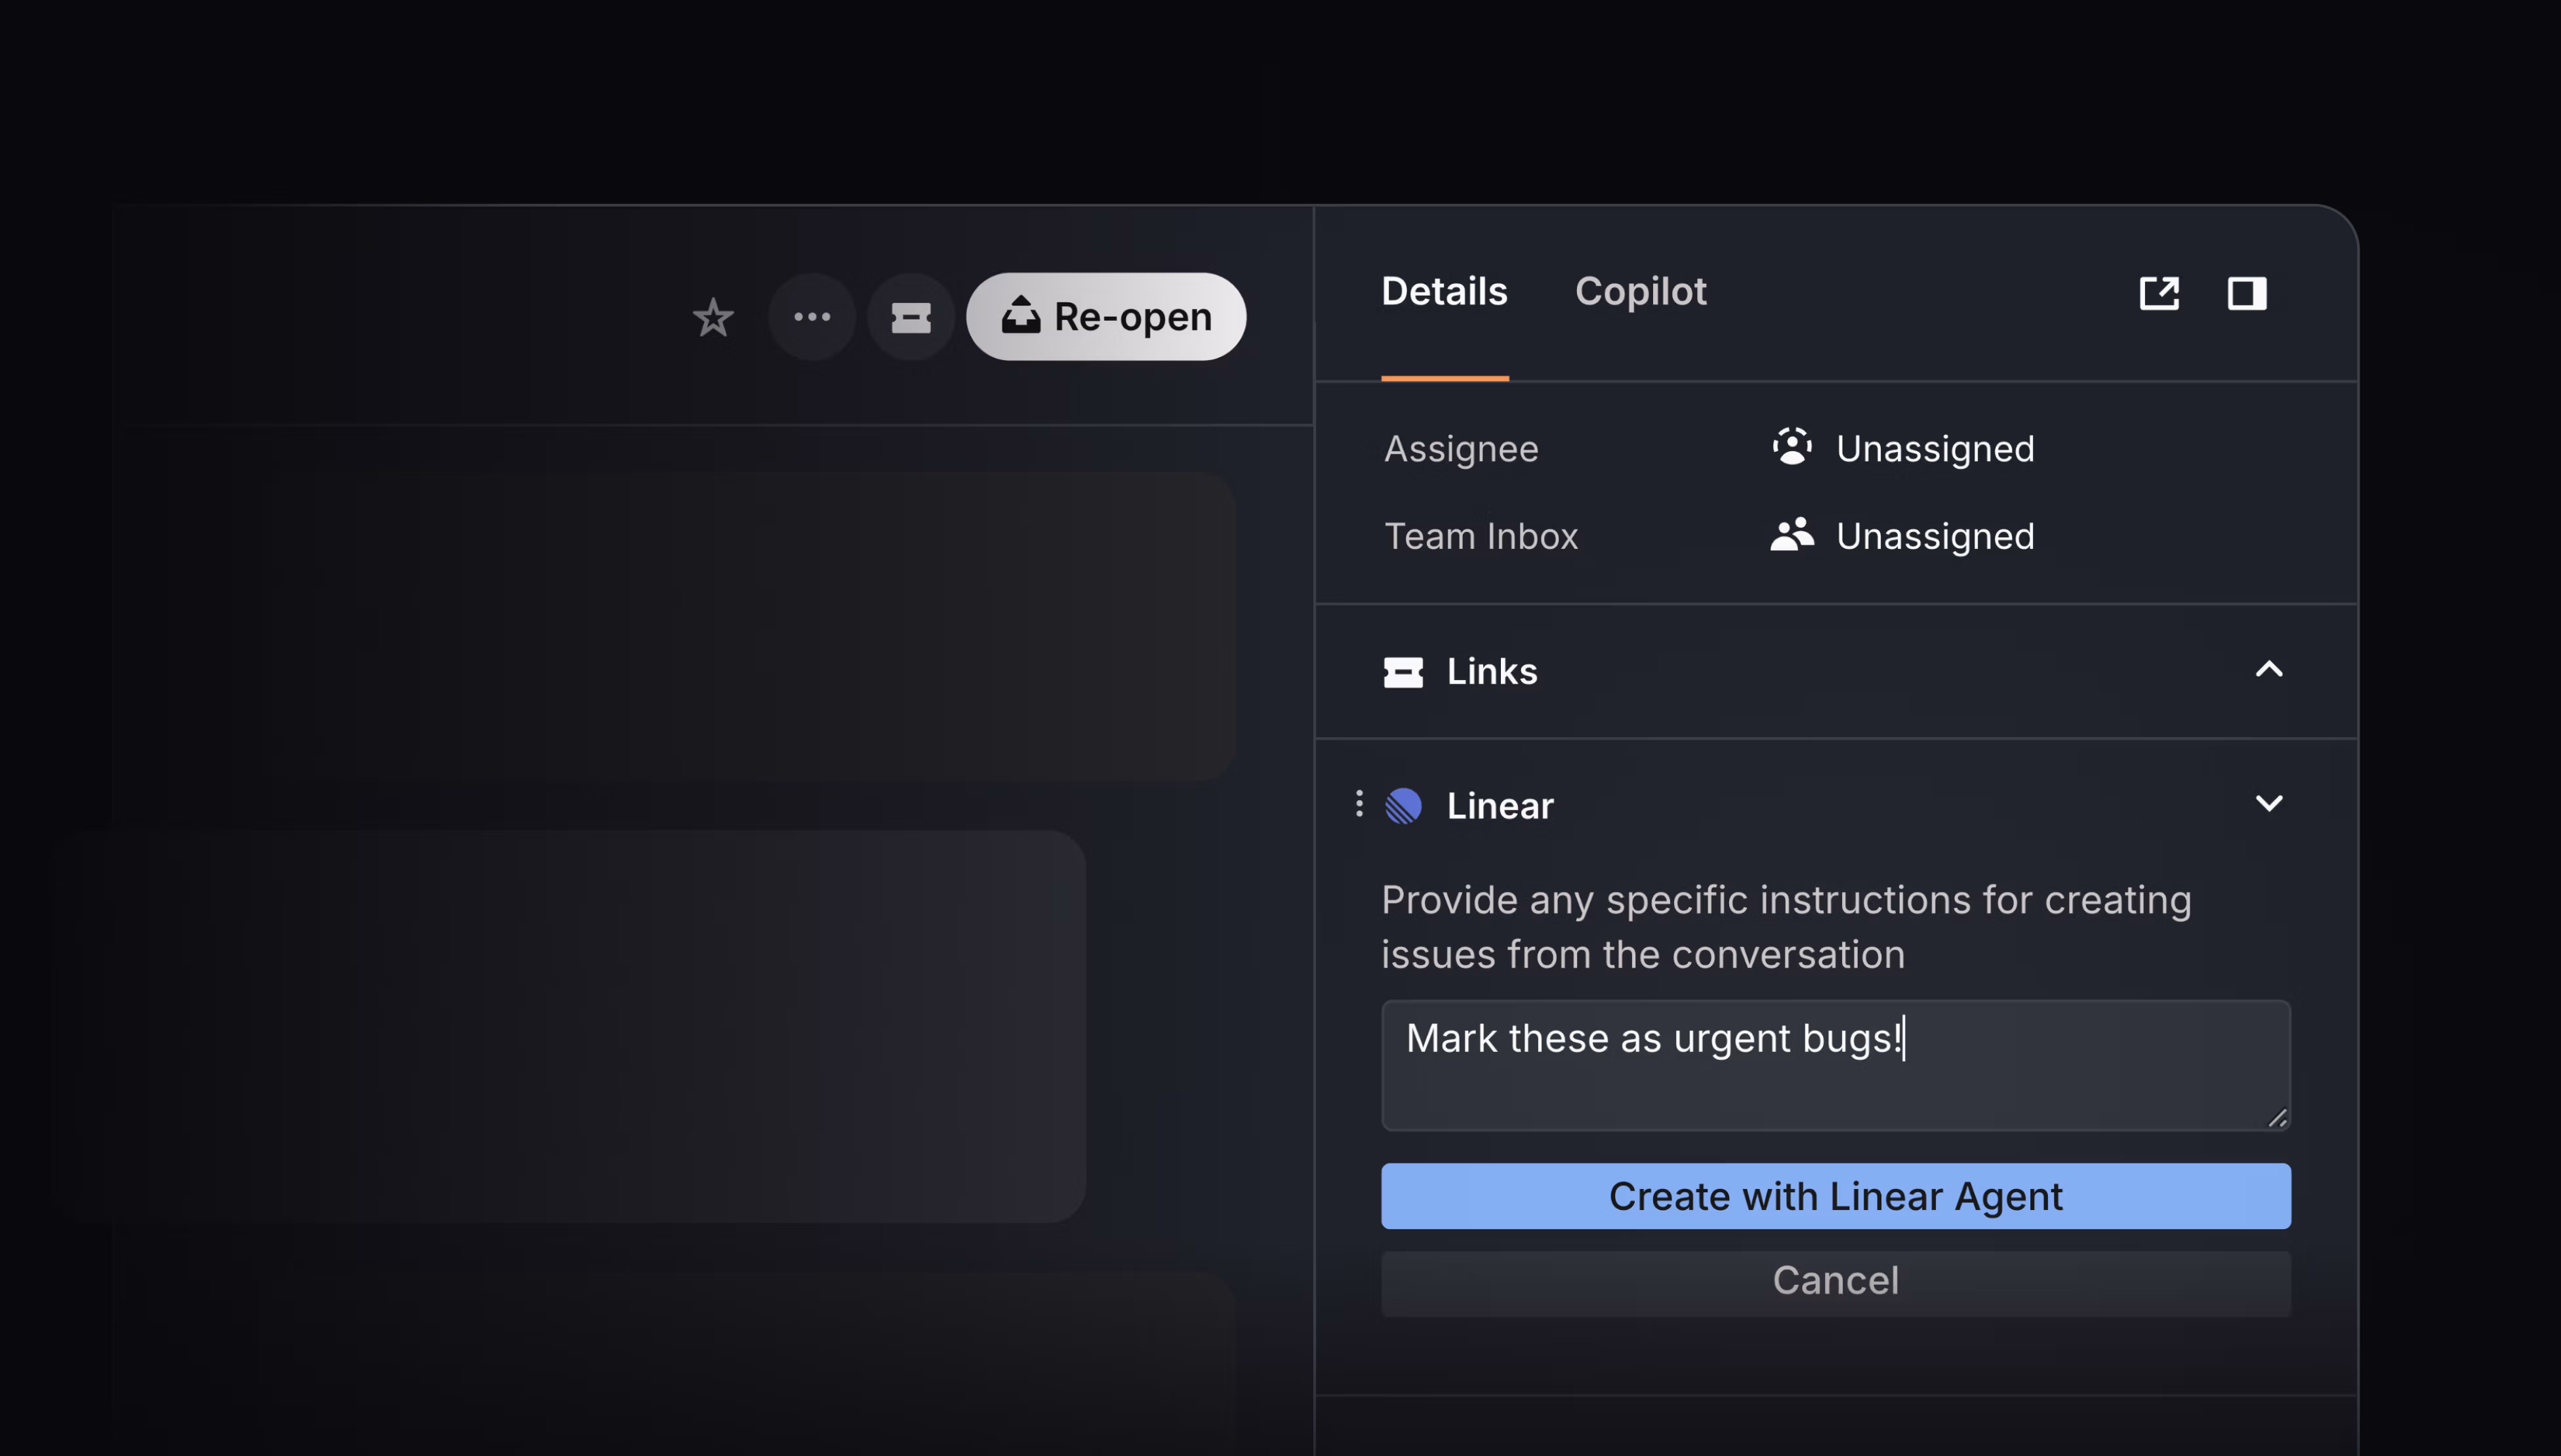Image resolution: width=2561 pixels, height=1456 pixels.
Task: Click the Linear logo in the Links panel
Action: pos(1403,805)
